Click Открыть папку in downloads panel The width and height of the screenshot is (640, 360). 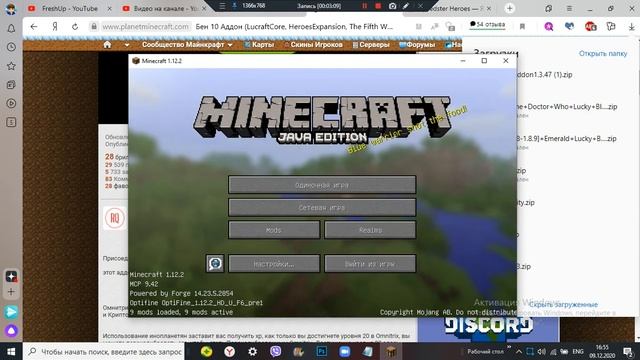tap(603, 53)
